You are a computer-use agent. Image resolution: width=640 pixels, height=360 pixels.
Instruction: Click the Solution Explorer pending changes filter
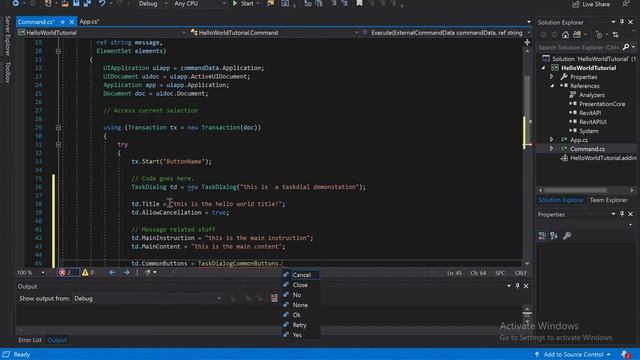coord(599,35)
